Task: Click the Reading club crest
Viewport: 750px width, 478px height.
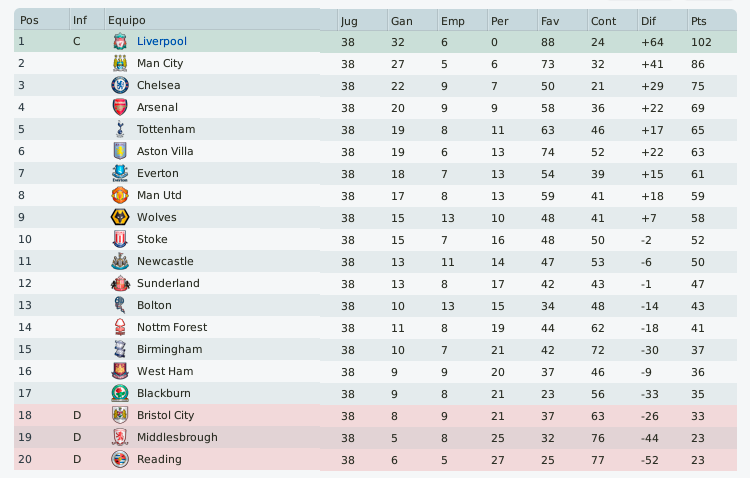Action: [120, 460]
